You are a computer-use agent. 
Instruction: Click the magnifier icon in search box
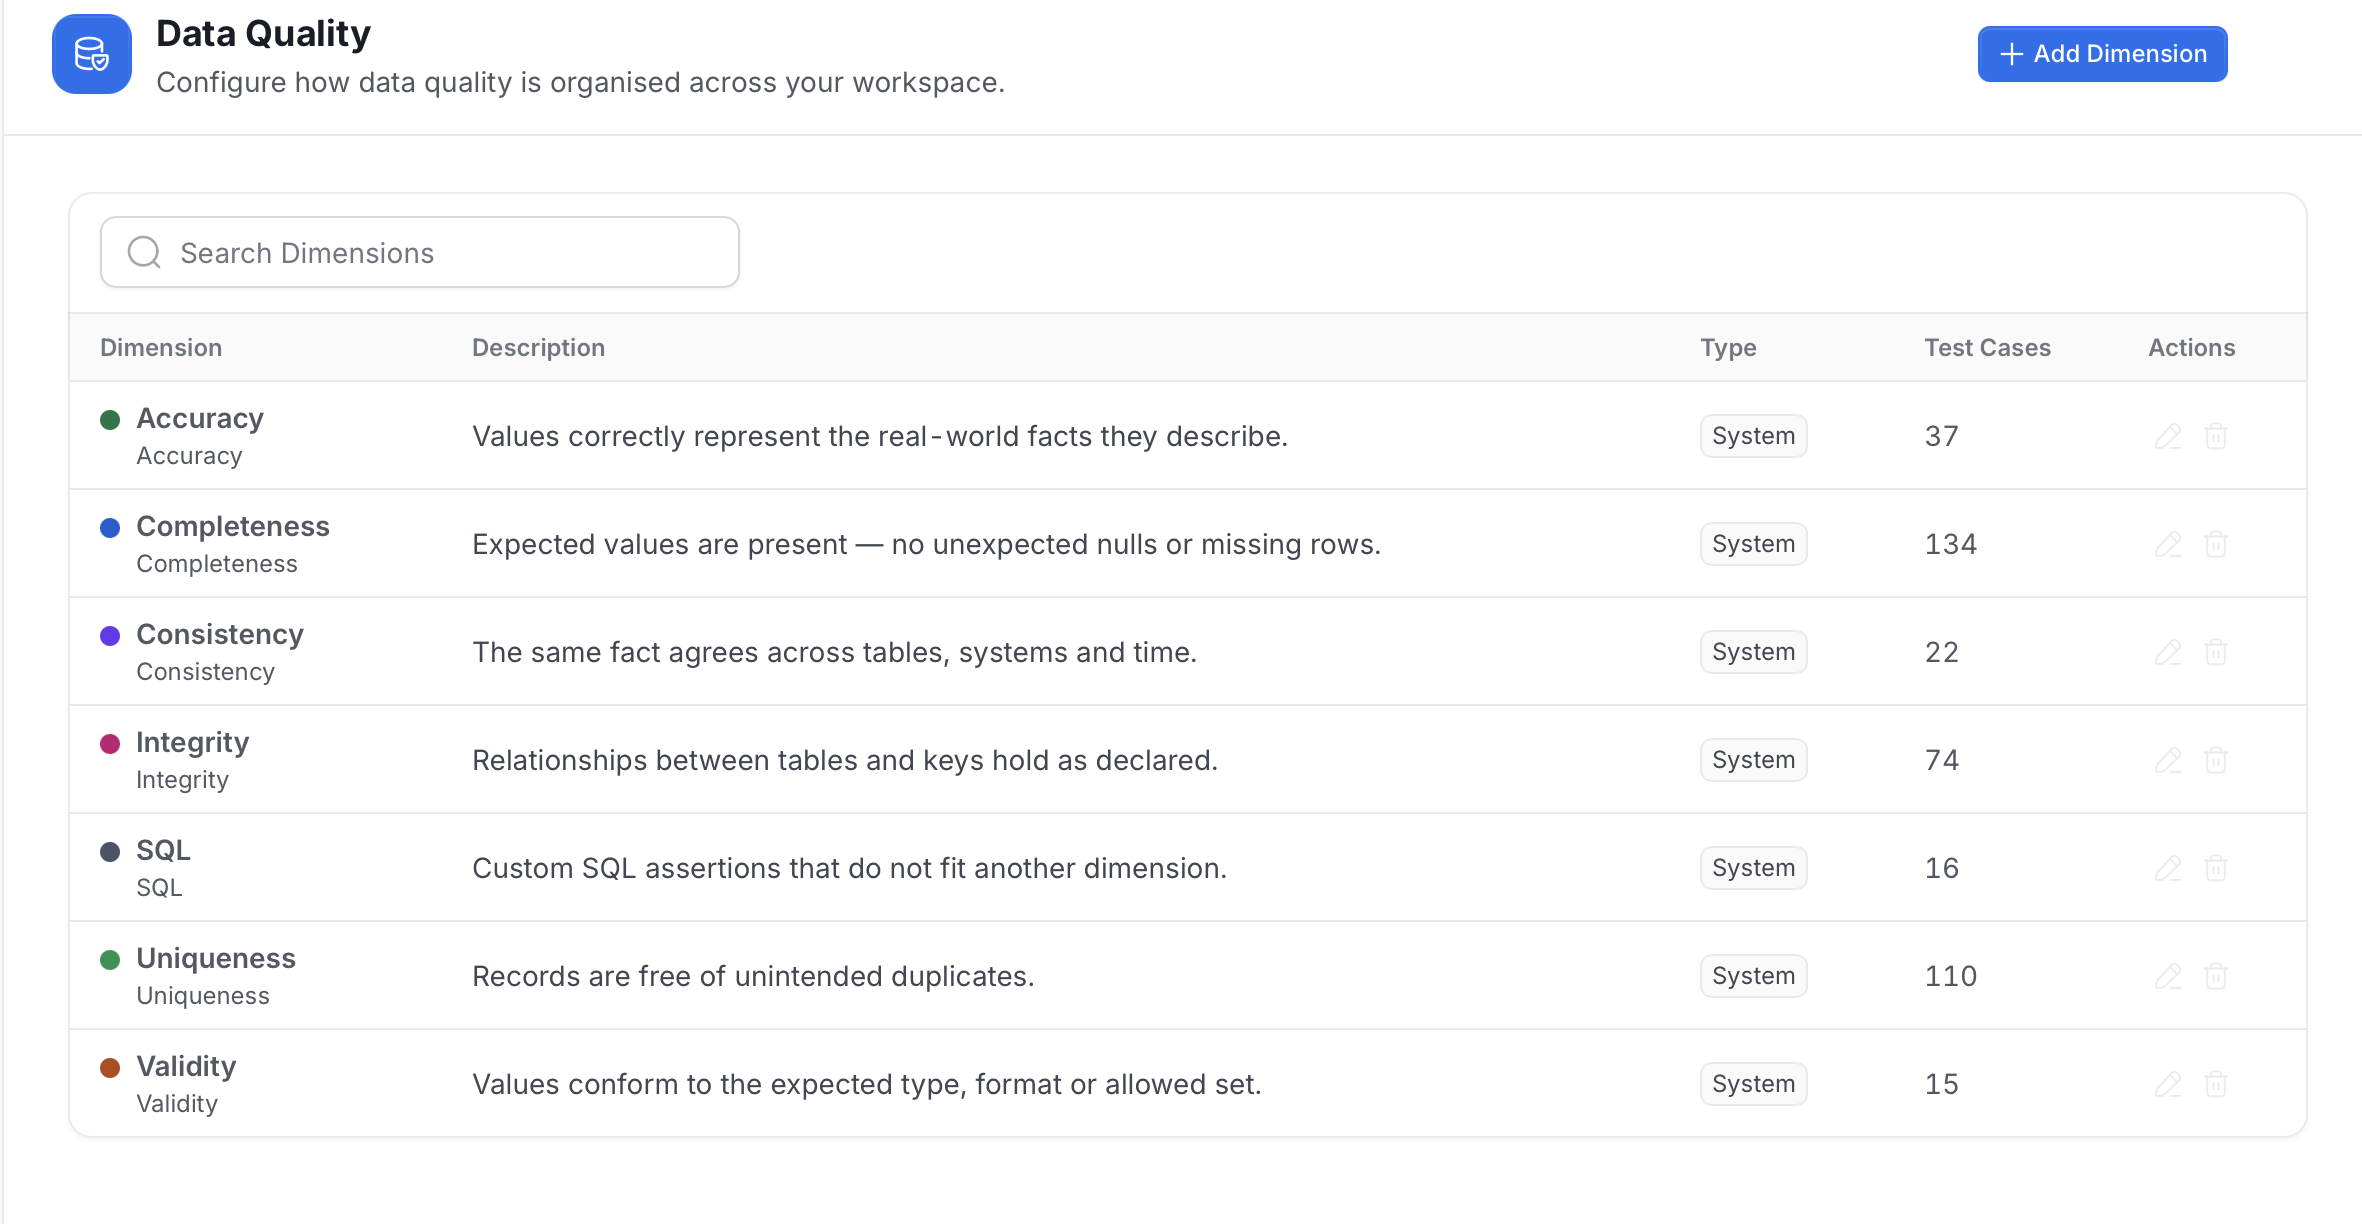[x=144, y=252]
